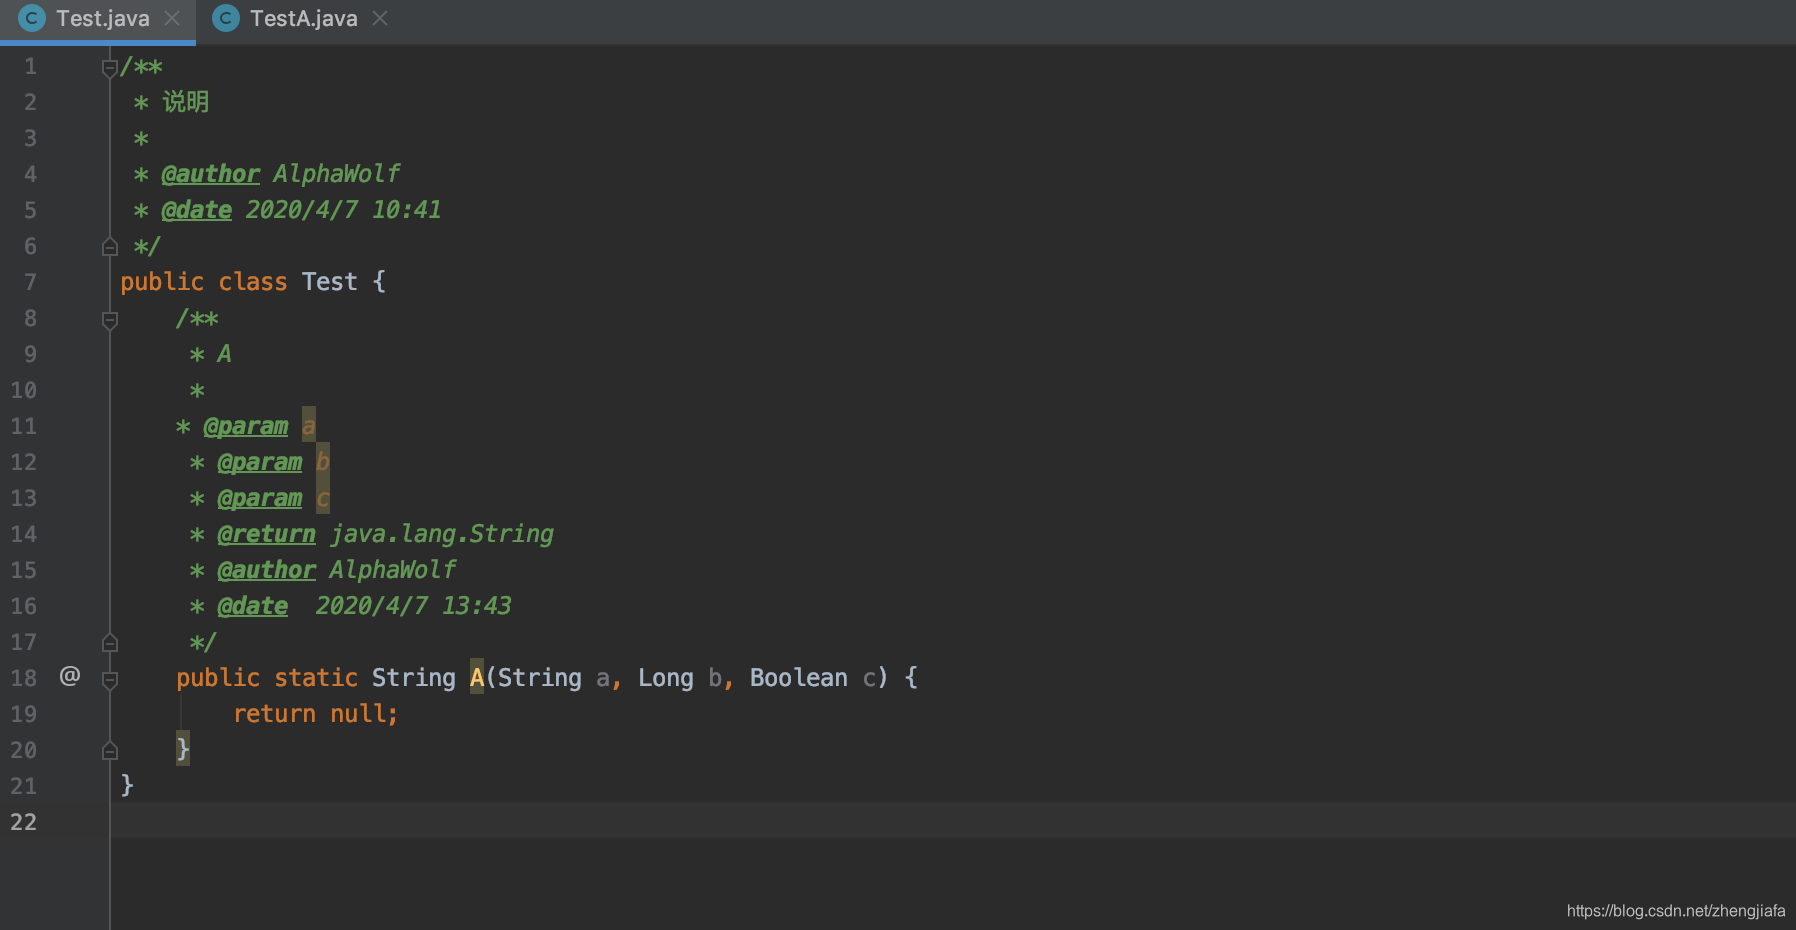Click the date 2020/4/7 10:41
1796x930 pixels.
point(344,210)
